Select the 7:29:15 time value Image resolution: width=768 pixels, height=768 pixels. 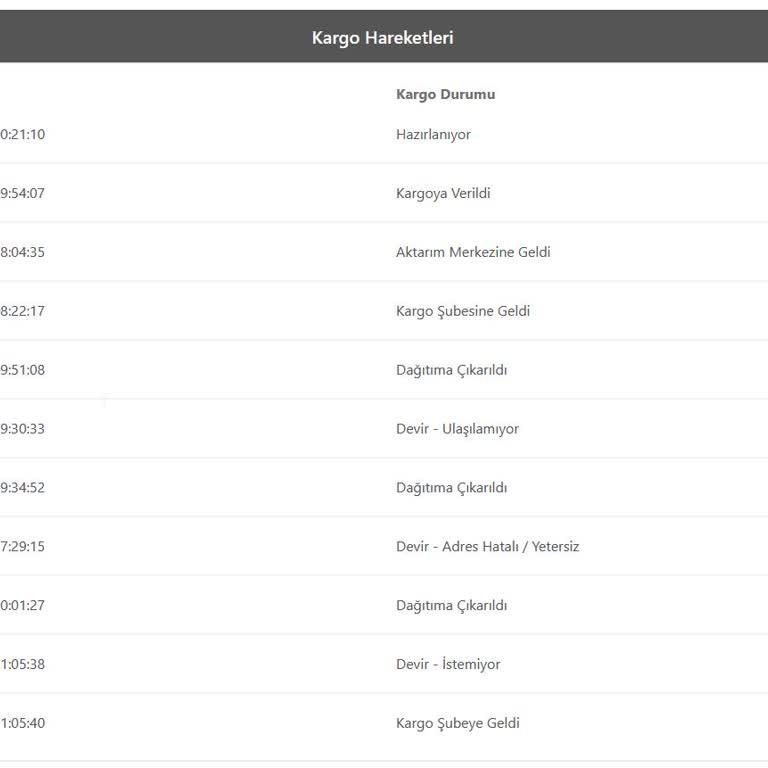click(x=23, y=547)
